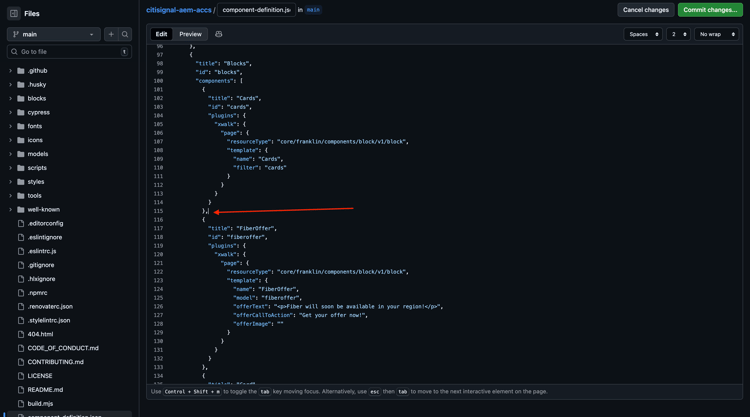Open the citisignal-aem-accs repository link
750x417 pixels.
tap(178, 10)
